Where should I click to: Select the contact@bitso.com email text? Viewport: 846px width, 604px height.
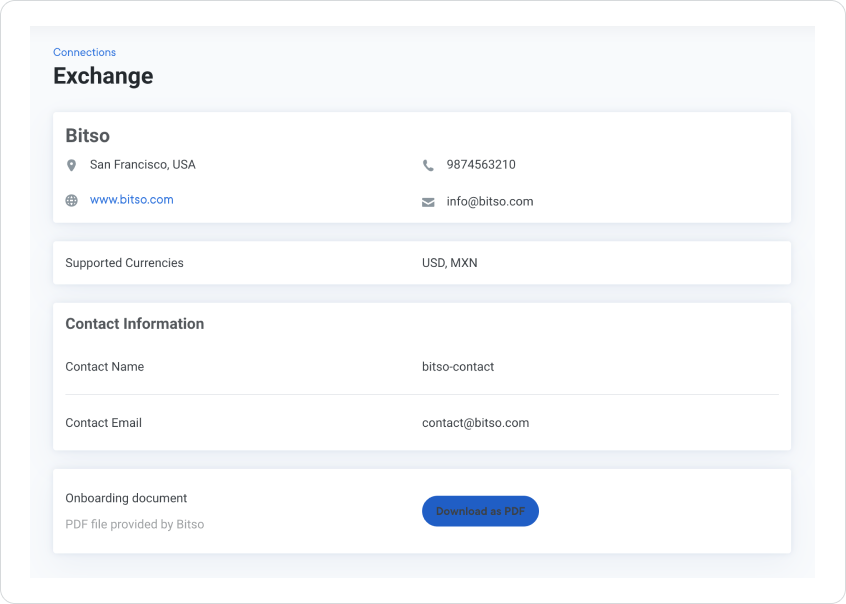click(x=475, y=422)
